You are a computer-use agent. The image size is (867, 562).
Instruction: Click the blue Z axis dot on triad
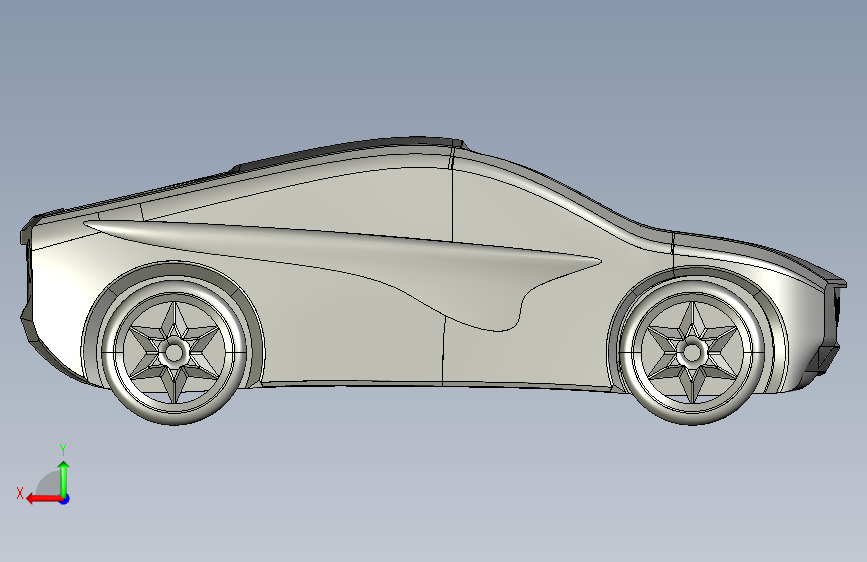pos(65,499)
